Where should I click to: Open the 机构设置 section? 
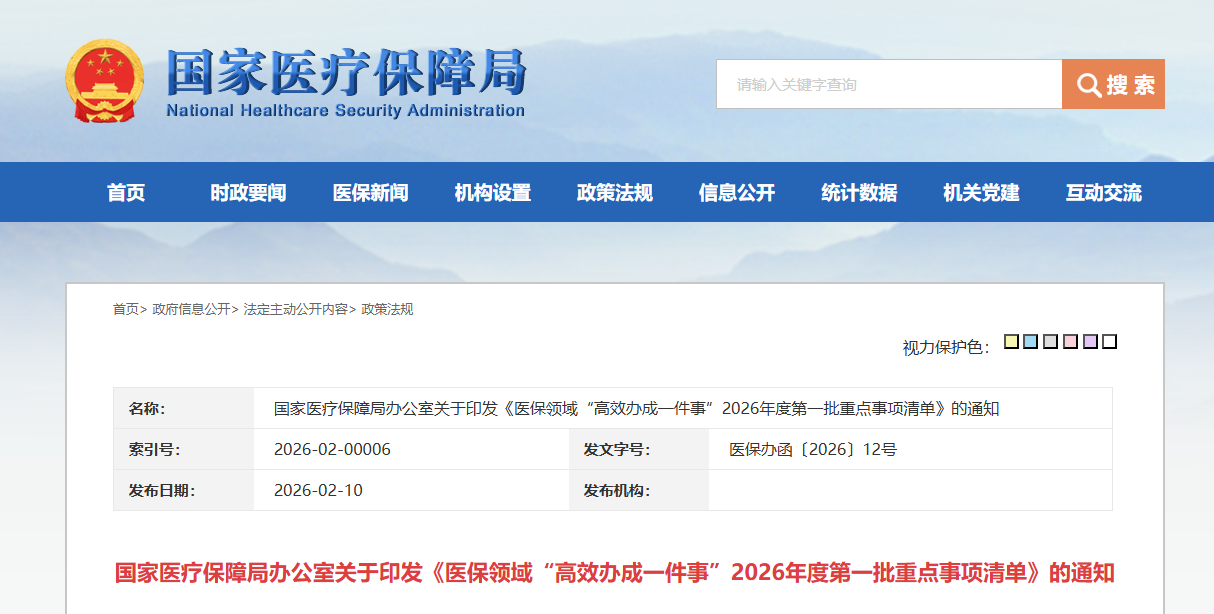[x=495, y=192]
